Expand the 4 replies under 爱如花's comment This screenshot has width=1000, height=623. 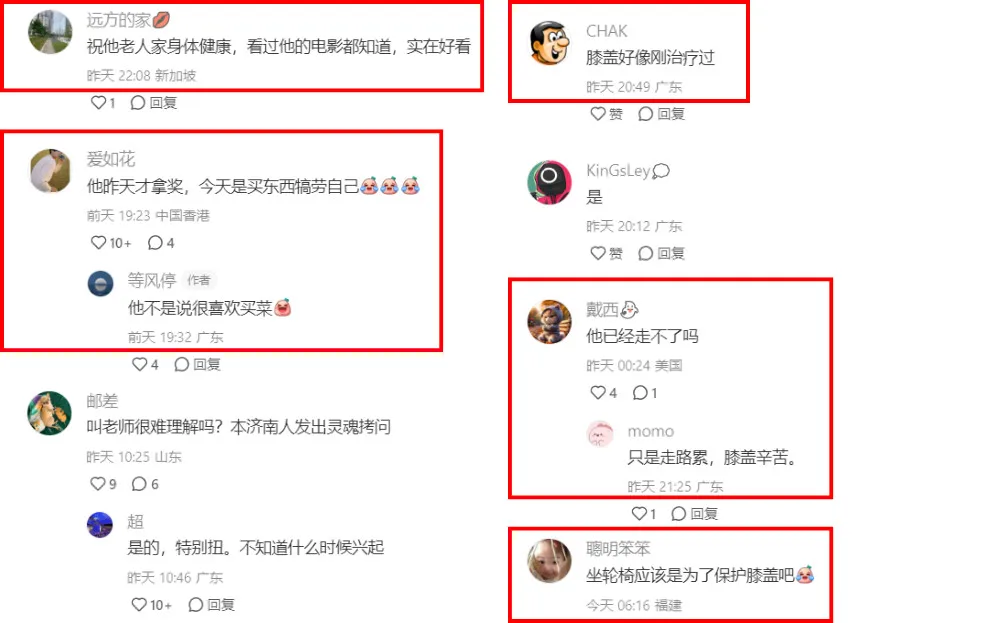tap(161, 243)
